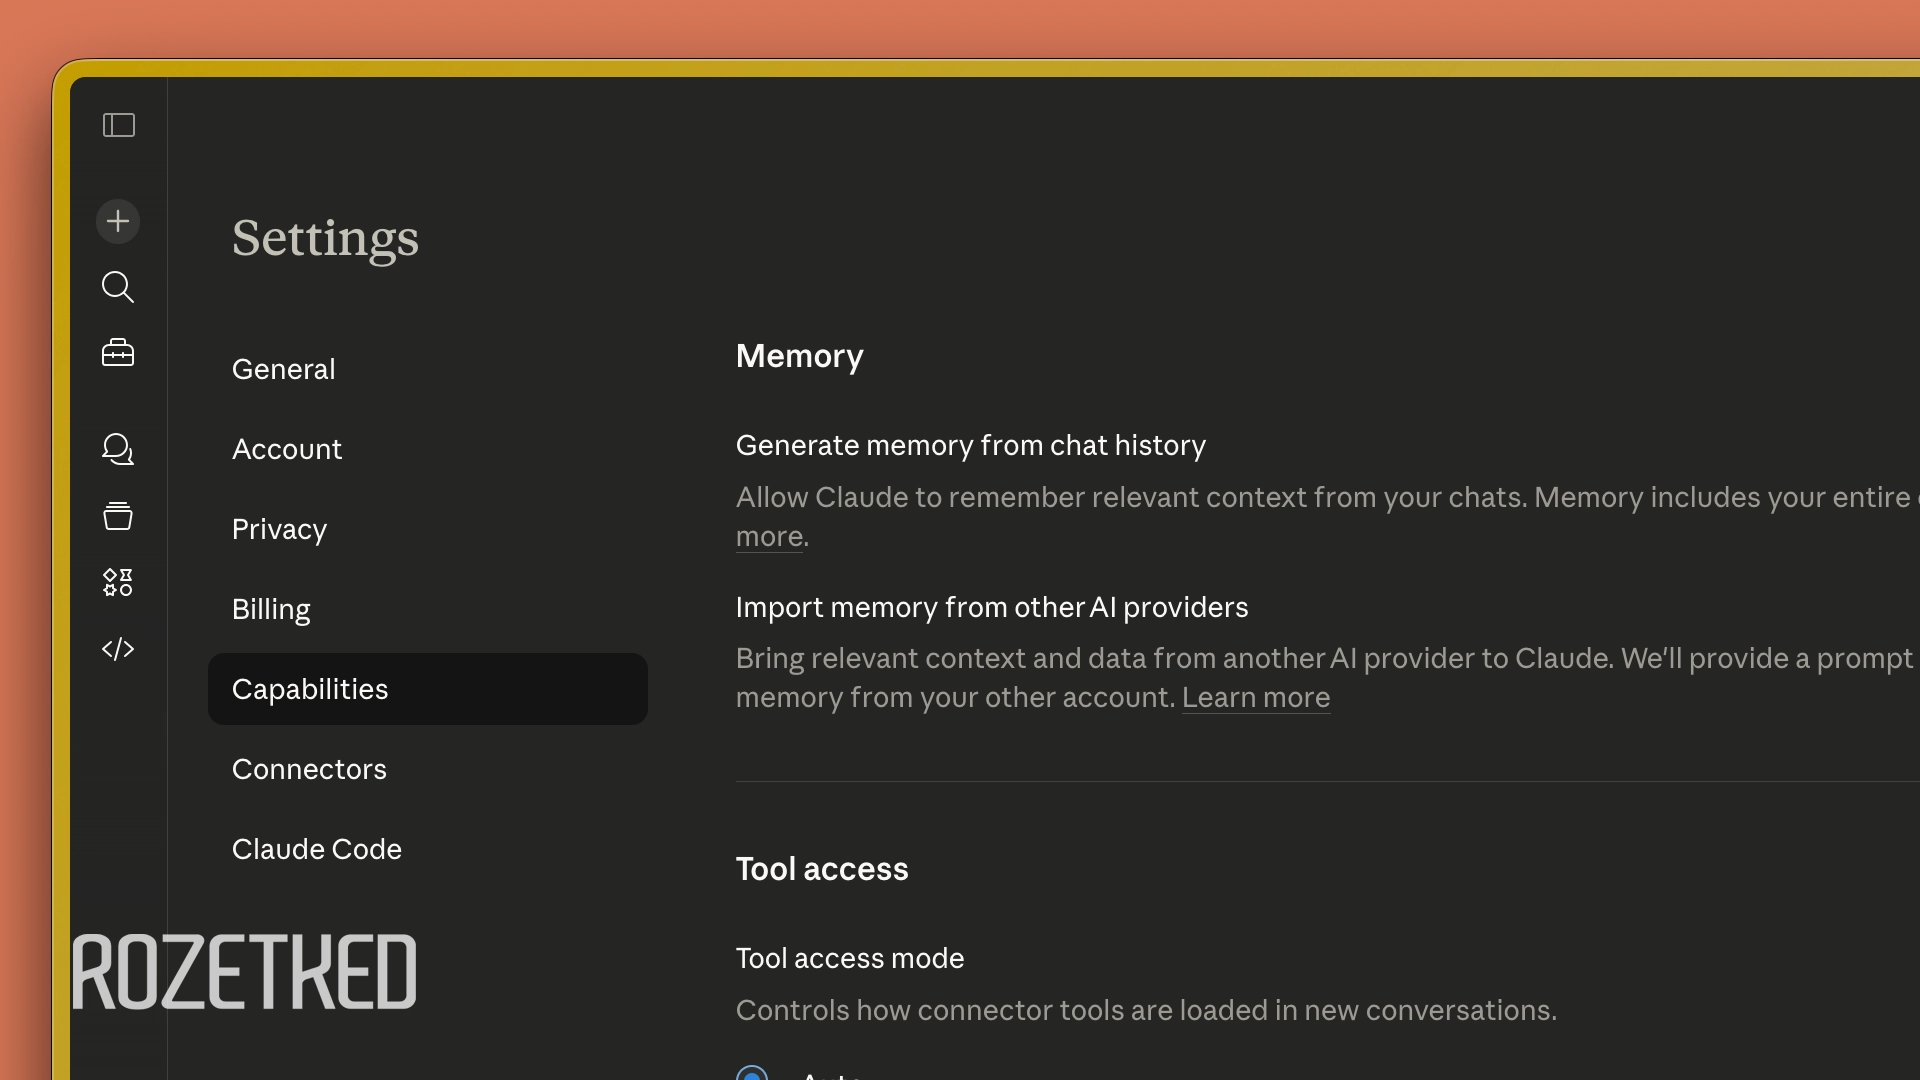Click Generate memory from chat history option
The height and width of the screenshot is (1080, 1920).
(x=970, y=445)
